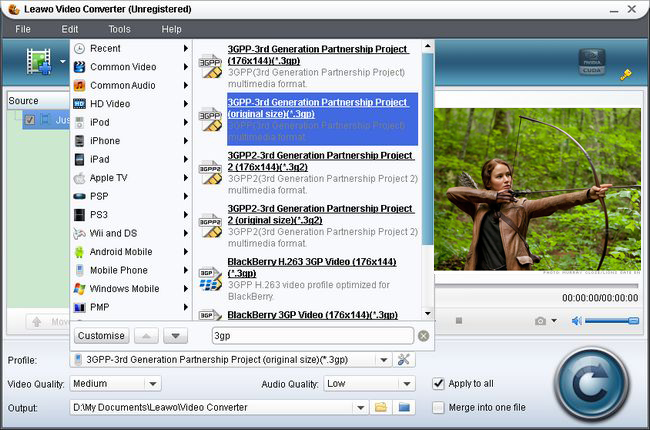Click the Apple TV apple icon
The height and width of the screenshot is (430, 650).
(x=79, y=178)
